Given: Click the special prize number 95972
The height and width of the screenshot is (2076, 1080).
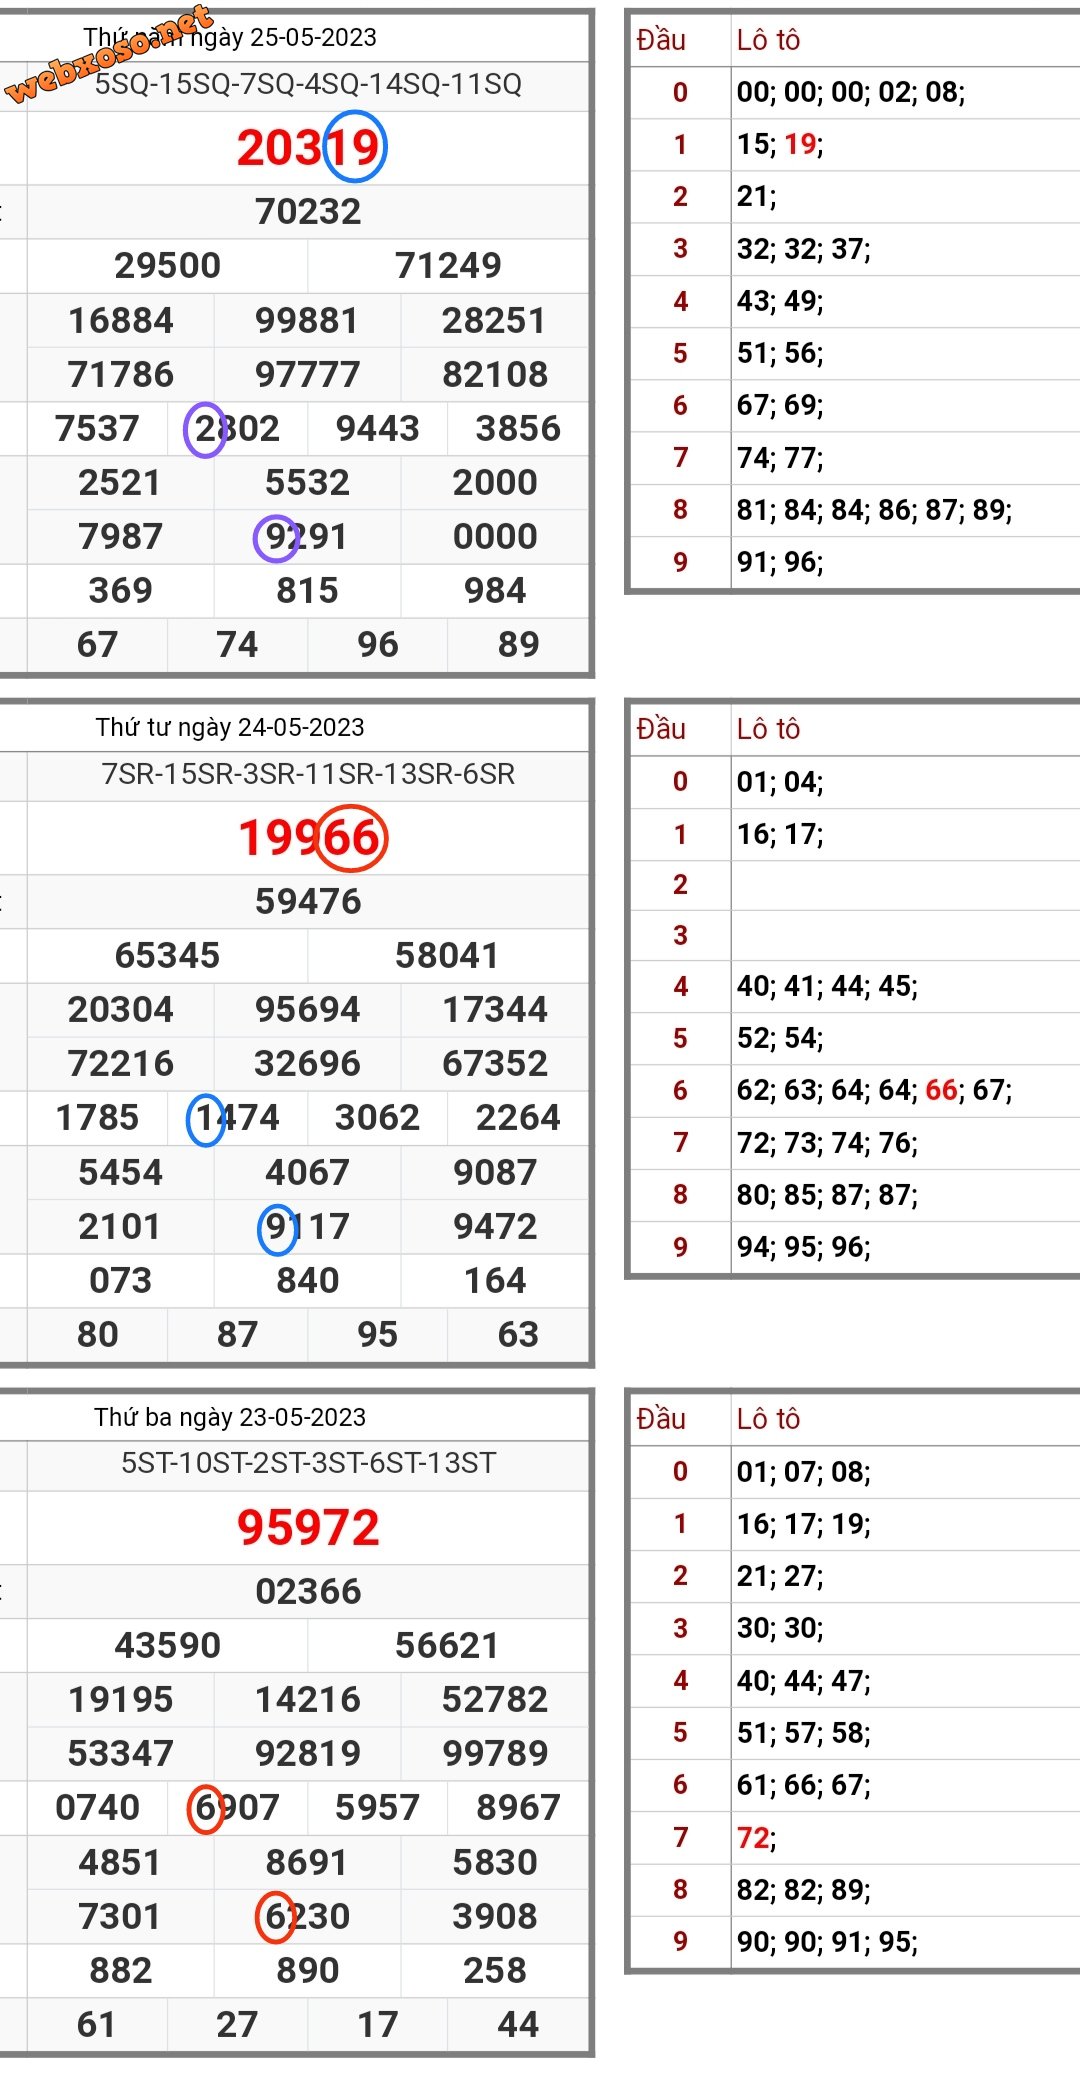Looking at the screenshot, I should coord(308,1528).
